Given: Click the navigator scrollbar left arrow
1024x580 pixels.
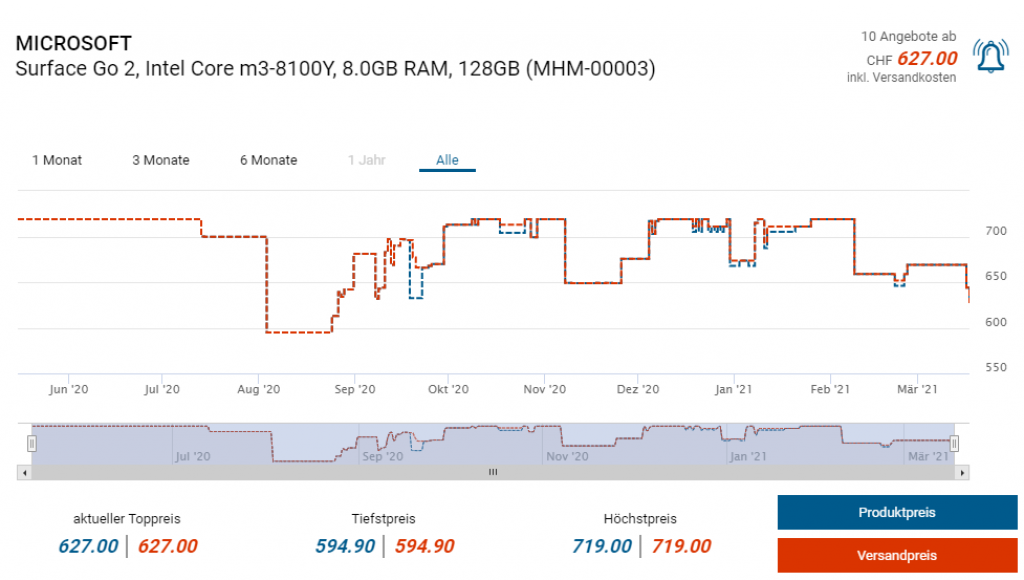Looking at the screenshot, I should [24, 472].
